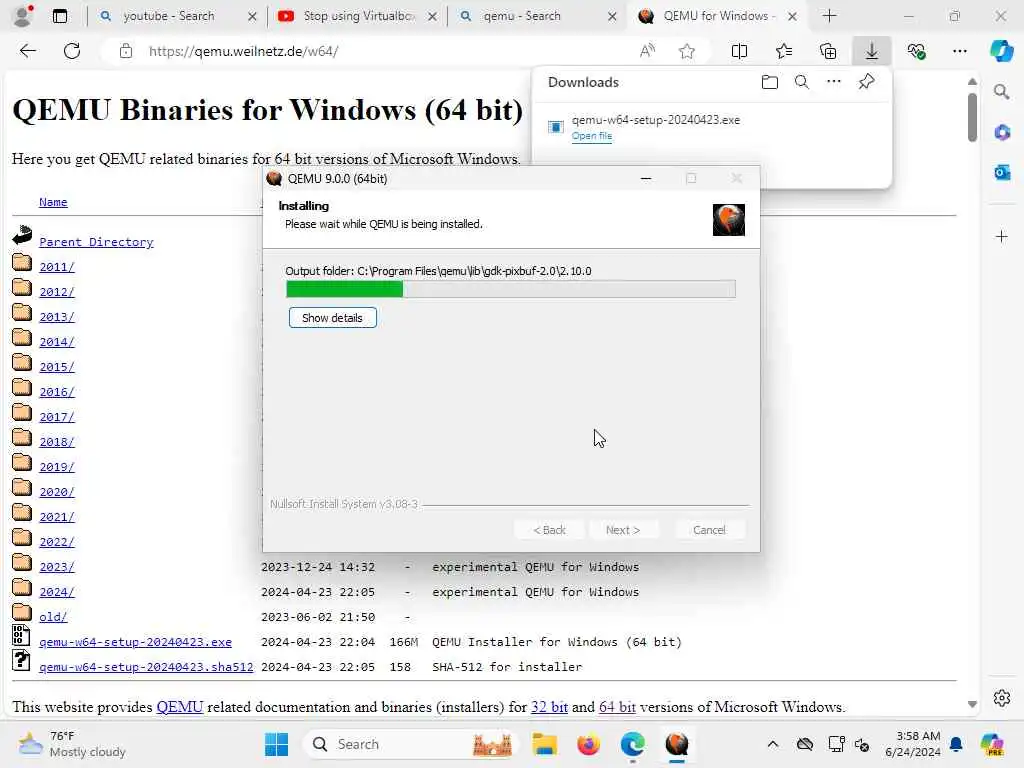This screenshot has width=1024, height=768.
Task: Open split screen view icon
Action: 739,51
